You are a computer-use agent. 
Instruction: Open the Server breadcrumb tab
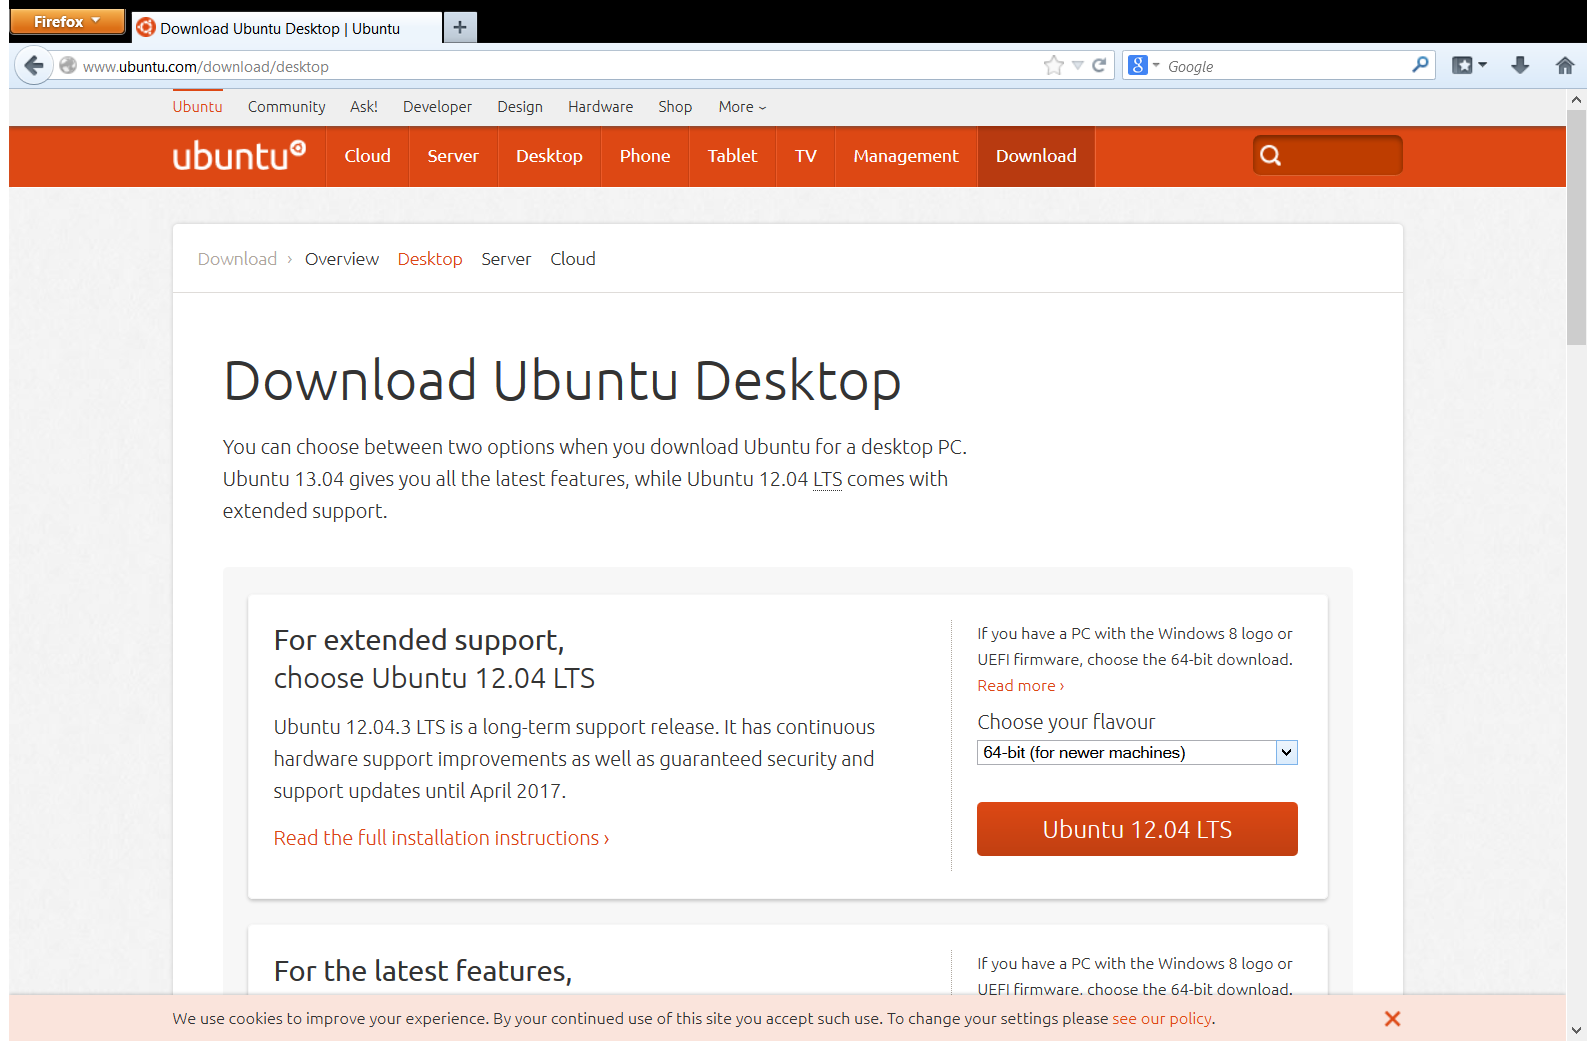click(x=506, y=259)
